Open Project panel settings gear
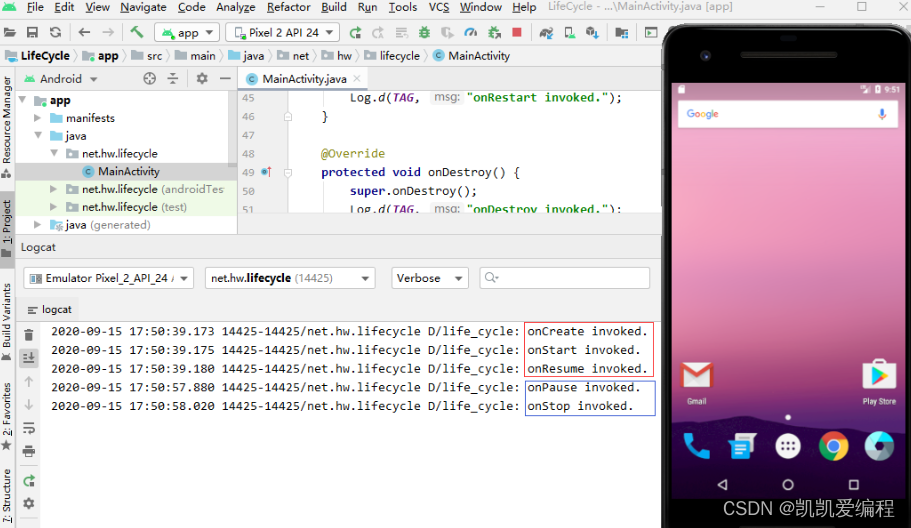The image size is (911, 528). [202, 78]
